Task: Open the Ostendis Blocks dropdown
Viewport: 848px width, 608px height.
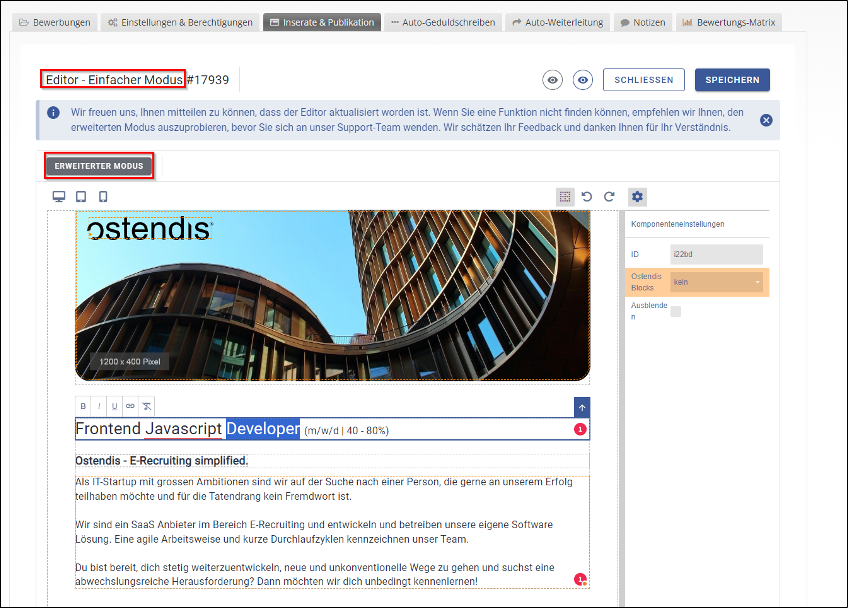Action: click(717, 282)
